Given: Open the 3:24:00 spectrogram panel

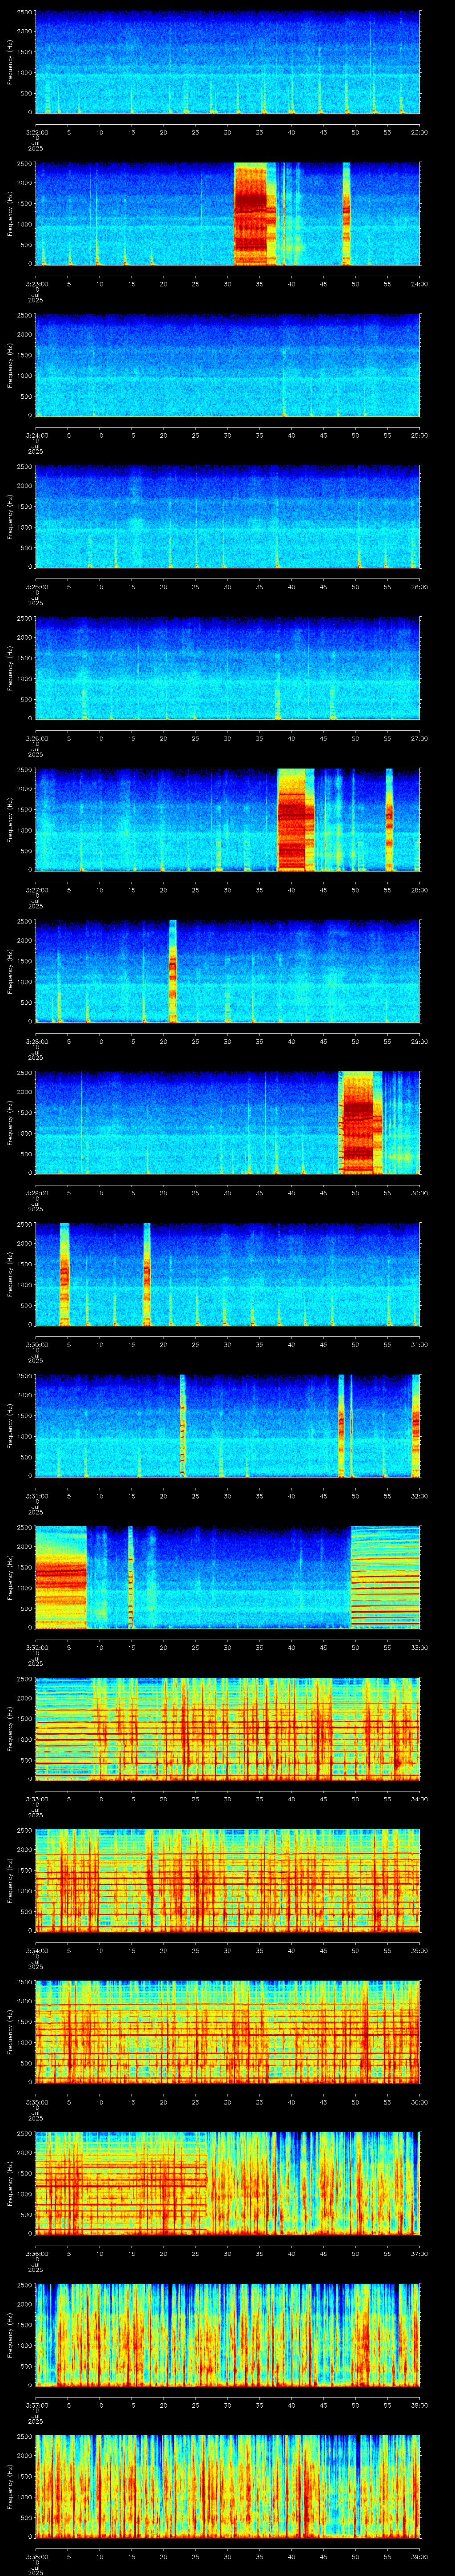Looking at the screenshot, I should 227,365.
